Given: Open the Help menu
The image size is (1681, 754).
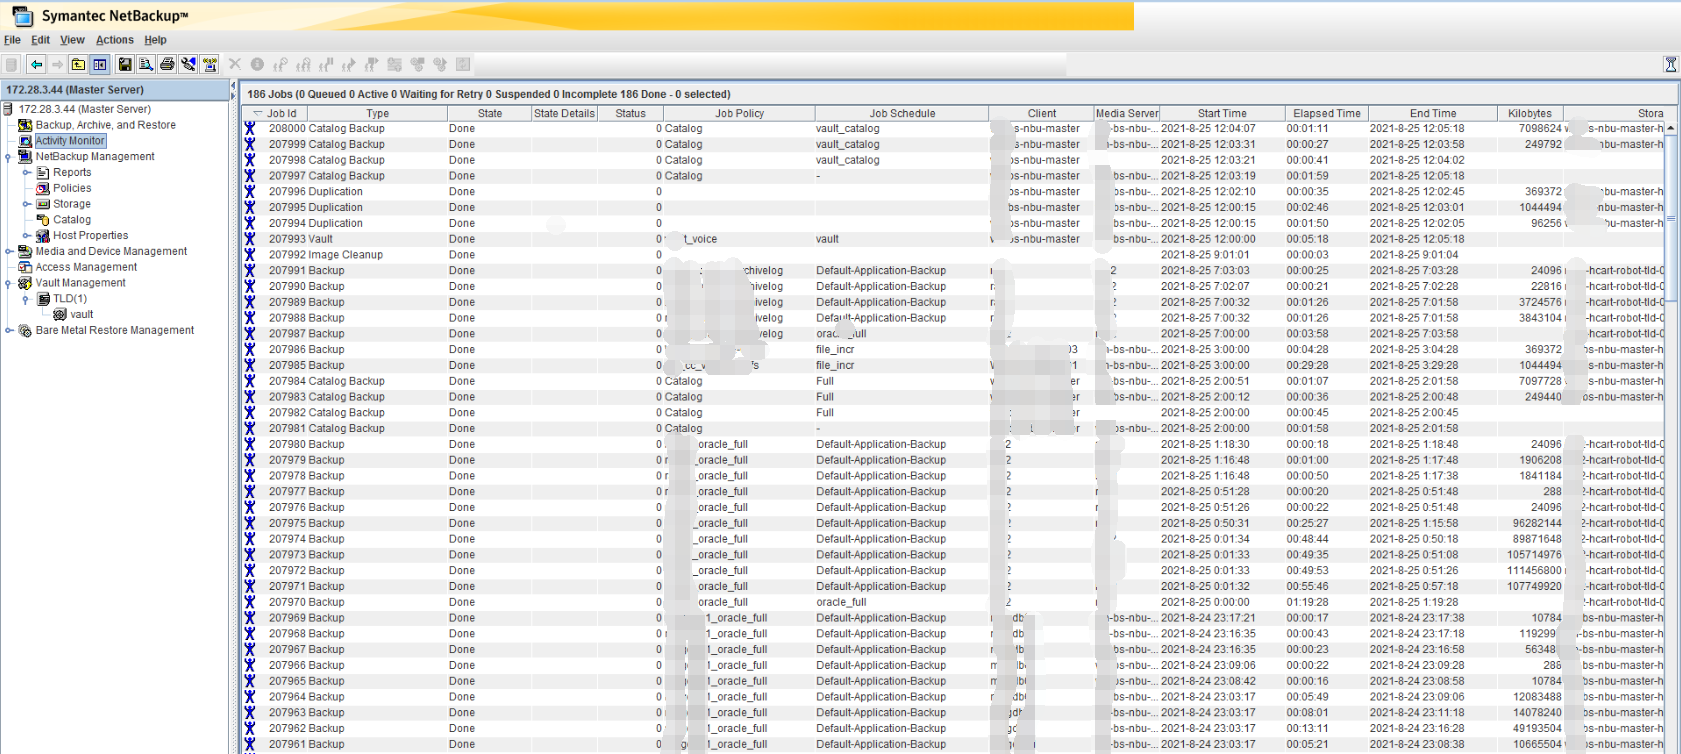Looking at the screenshot, I should (155, 40).
